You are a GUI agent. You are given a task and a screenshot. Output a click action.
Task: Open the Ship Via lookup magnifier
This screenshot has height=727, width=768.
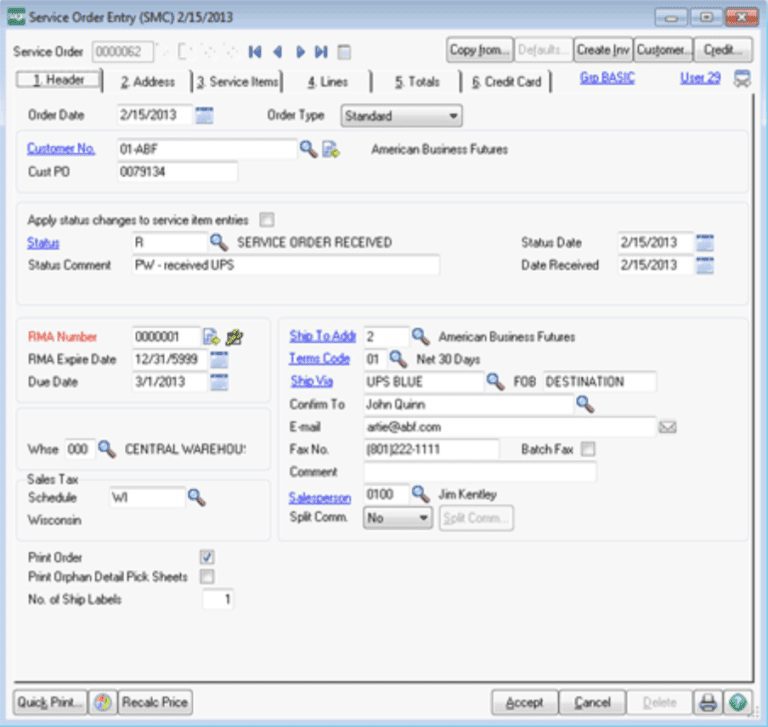pos(494,381)
